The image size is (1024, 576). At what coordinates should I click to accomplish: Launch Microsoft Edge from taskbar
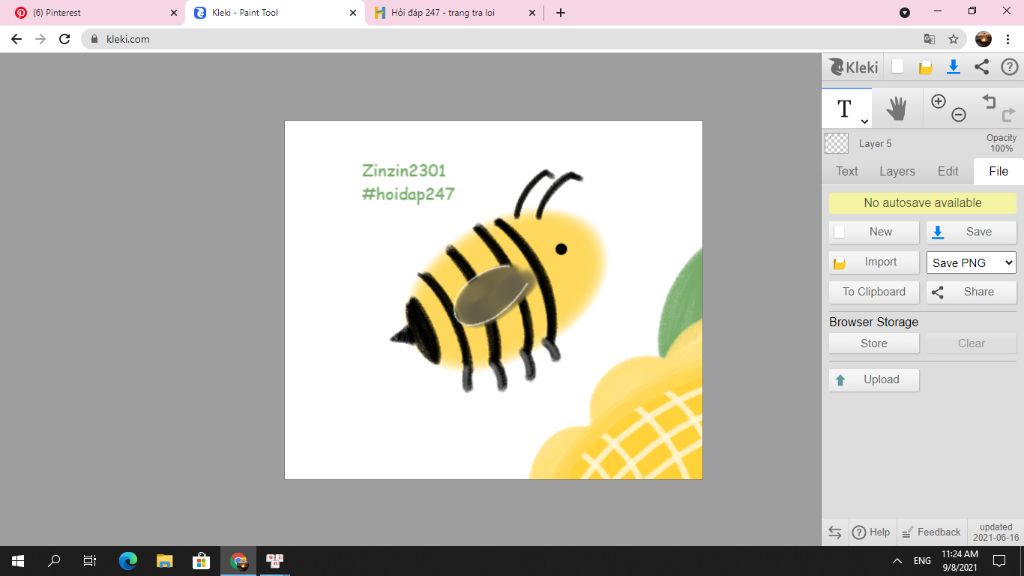click(128, 561)
